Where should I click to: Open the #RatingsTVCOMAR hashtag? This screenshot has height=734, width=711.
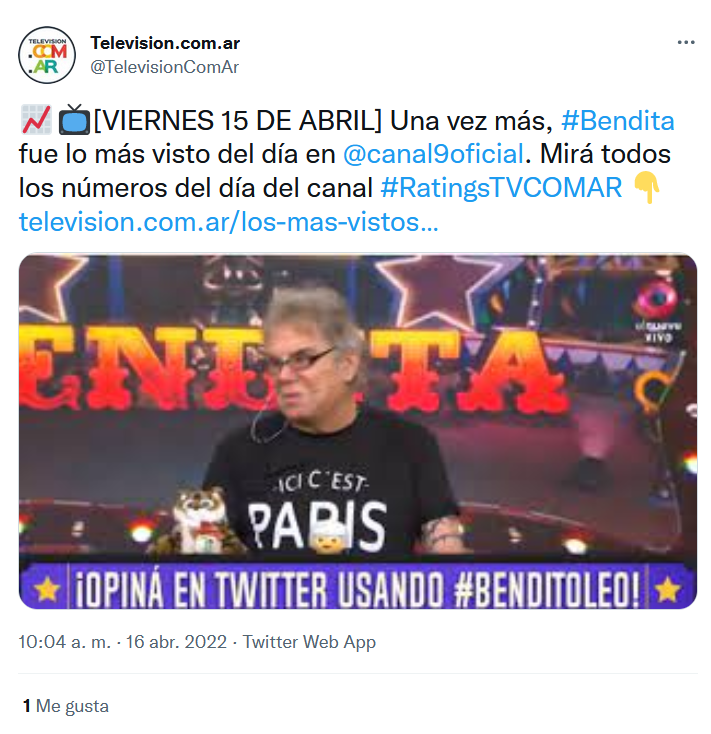point(501,188)
